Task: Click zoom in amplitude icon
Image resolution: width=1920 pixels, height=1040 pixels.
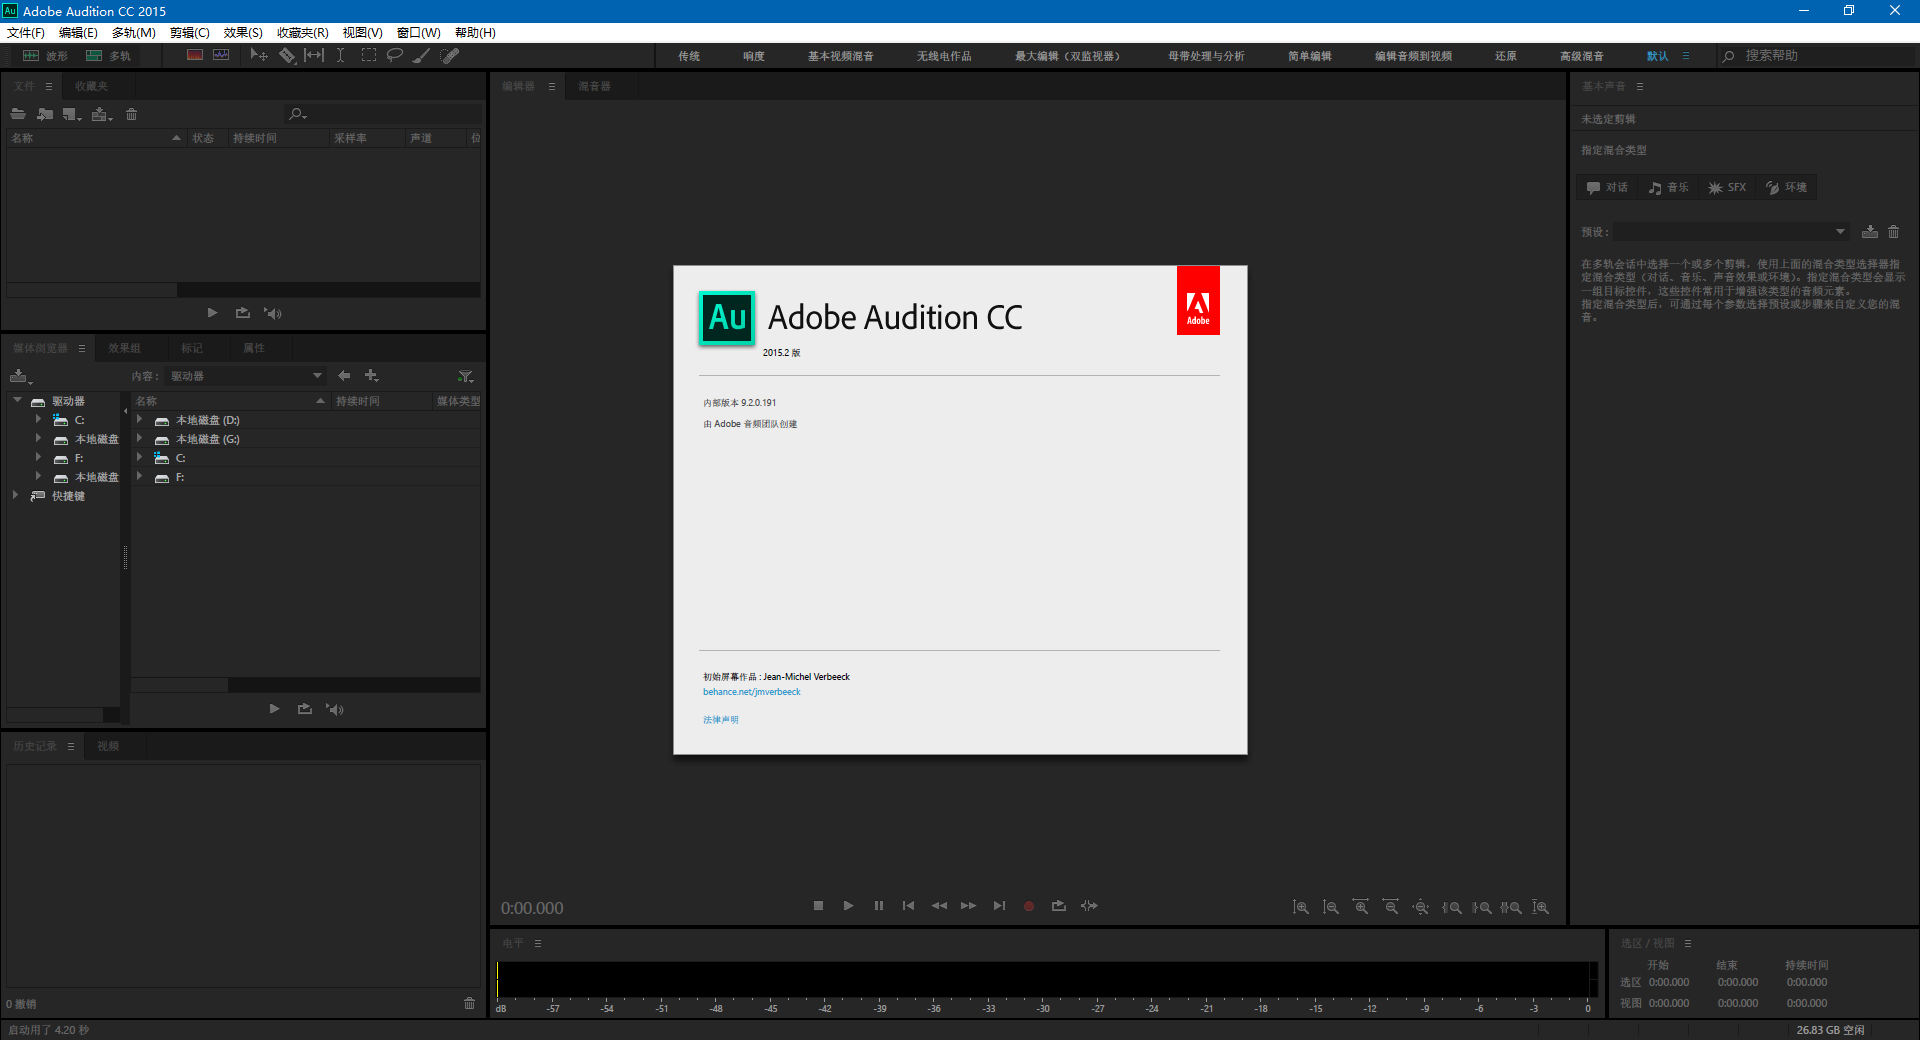Action: pos(1300,907)
